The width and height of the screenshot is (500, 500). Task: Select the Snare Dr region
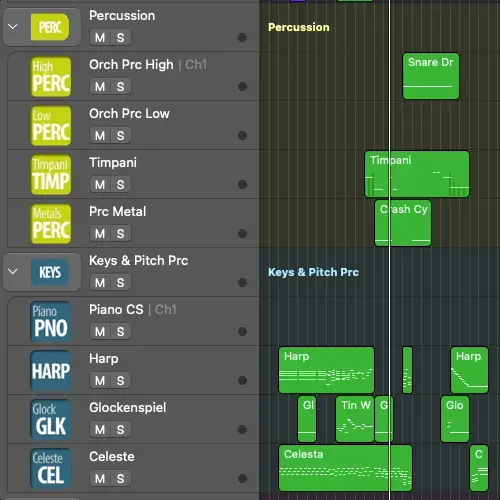[x=431, y=76]
